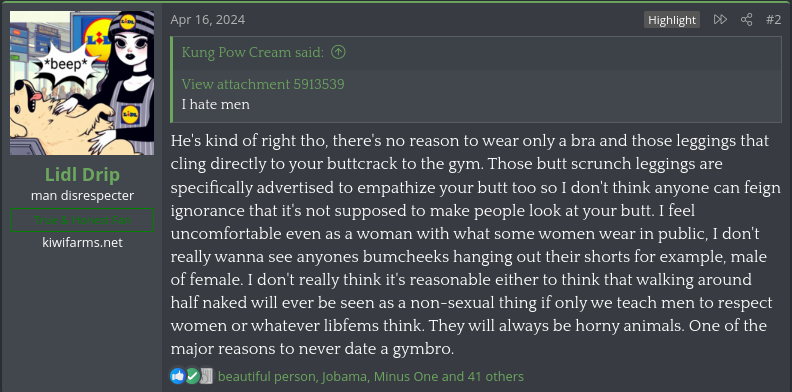The image size is (792, 392).
Task: Click the double-arrow skip icon next to Highlight
Action: click(x=720, y=20)
